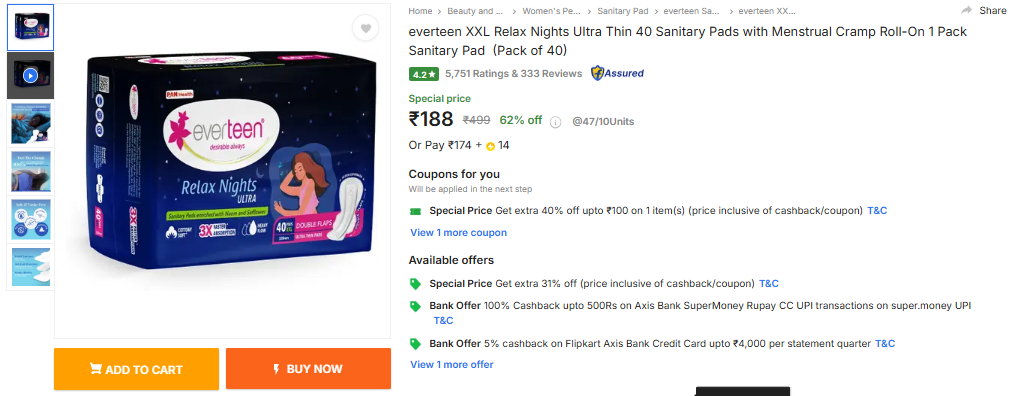Screen dimensions: 1012x396
Task: Open T&C link for the 40% off coupon
Action: (x=877, y=211)
